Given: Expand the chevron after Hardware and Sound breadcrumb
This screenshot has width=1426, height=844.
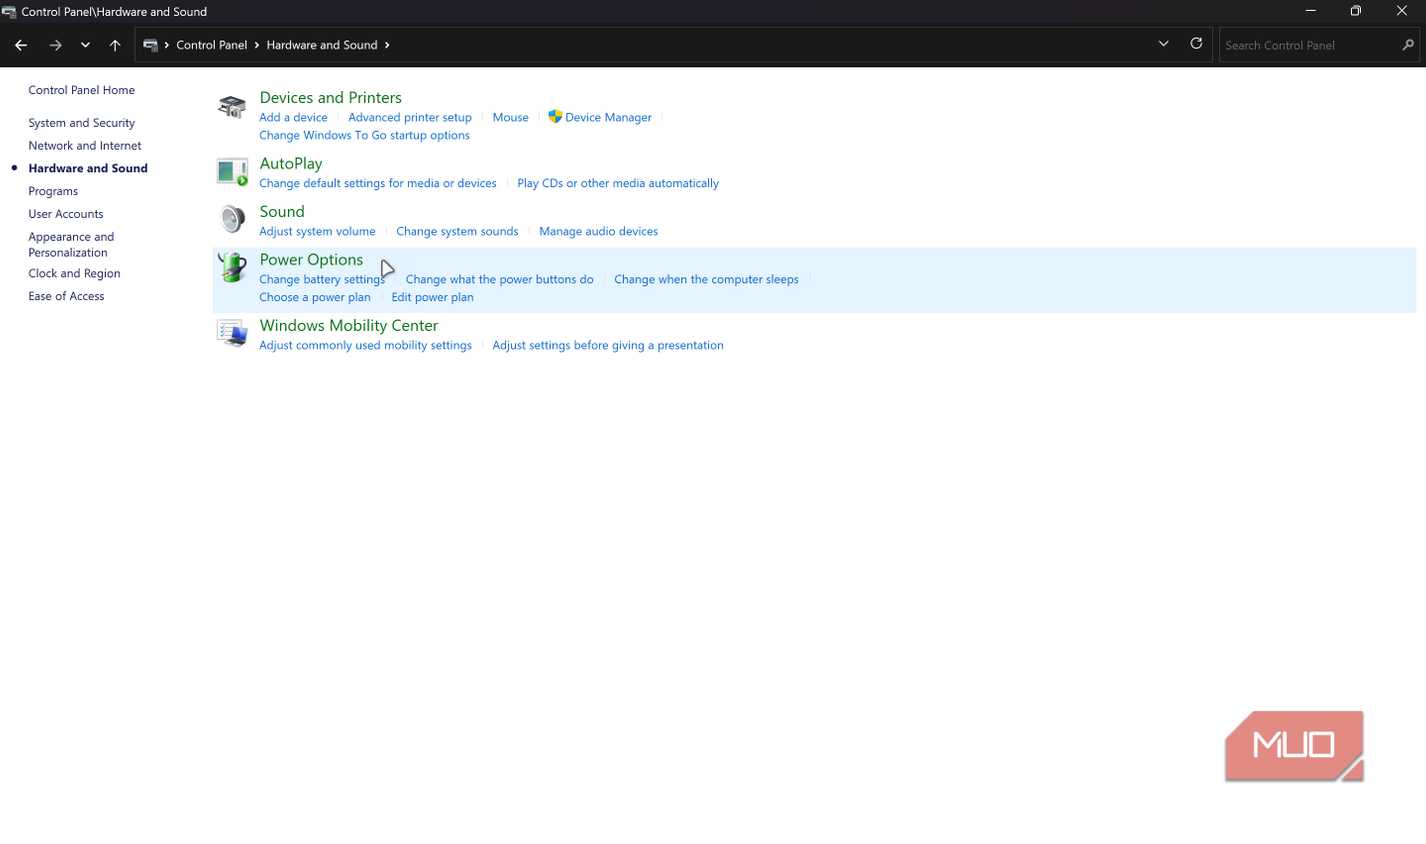Looking at the screenshot, I should [x=387, y=45].
